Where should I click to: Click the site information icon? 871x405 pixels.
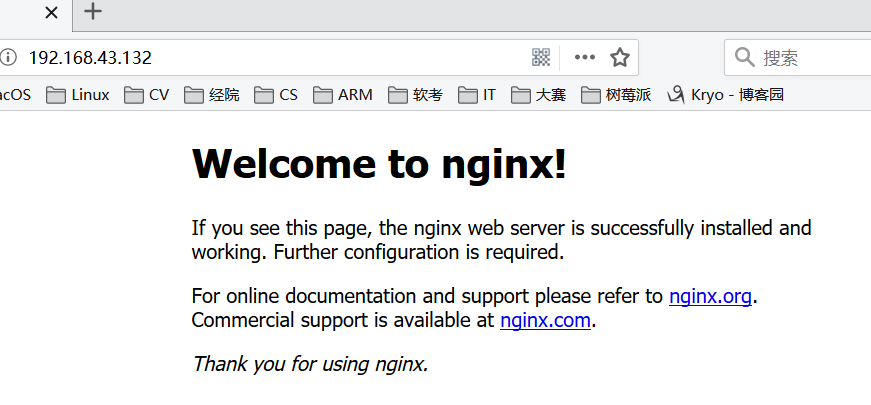tap(8, 57)
